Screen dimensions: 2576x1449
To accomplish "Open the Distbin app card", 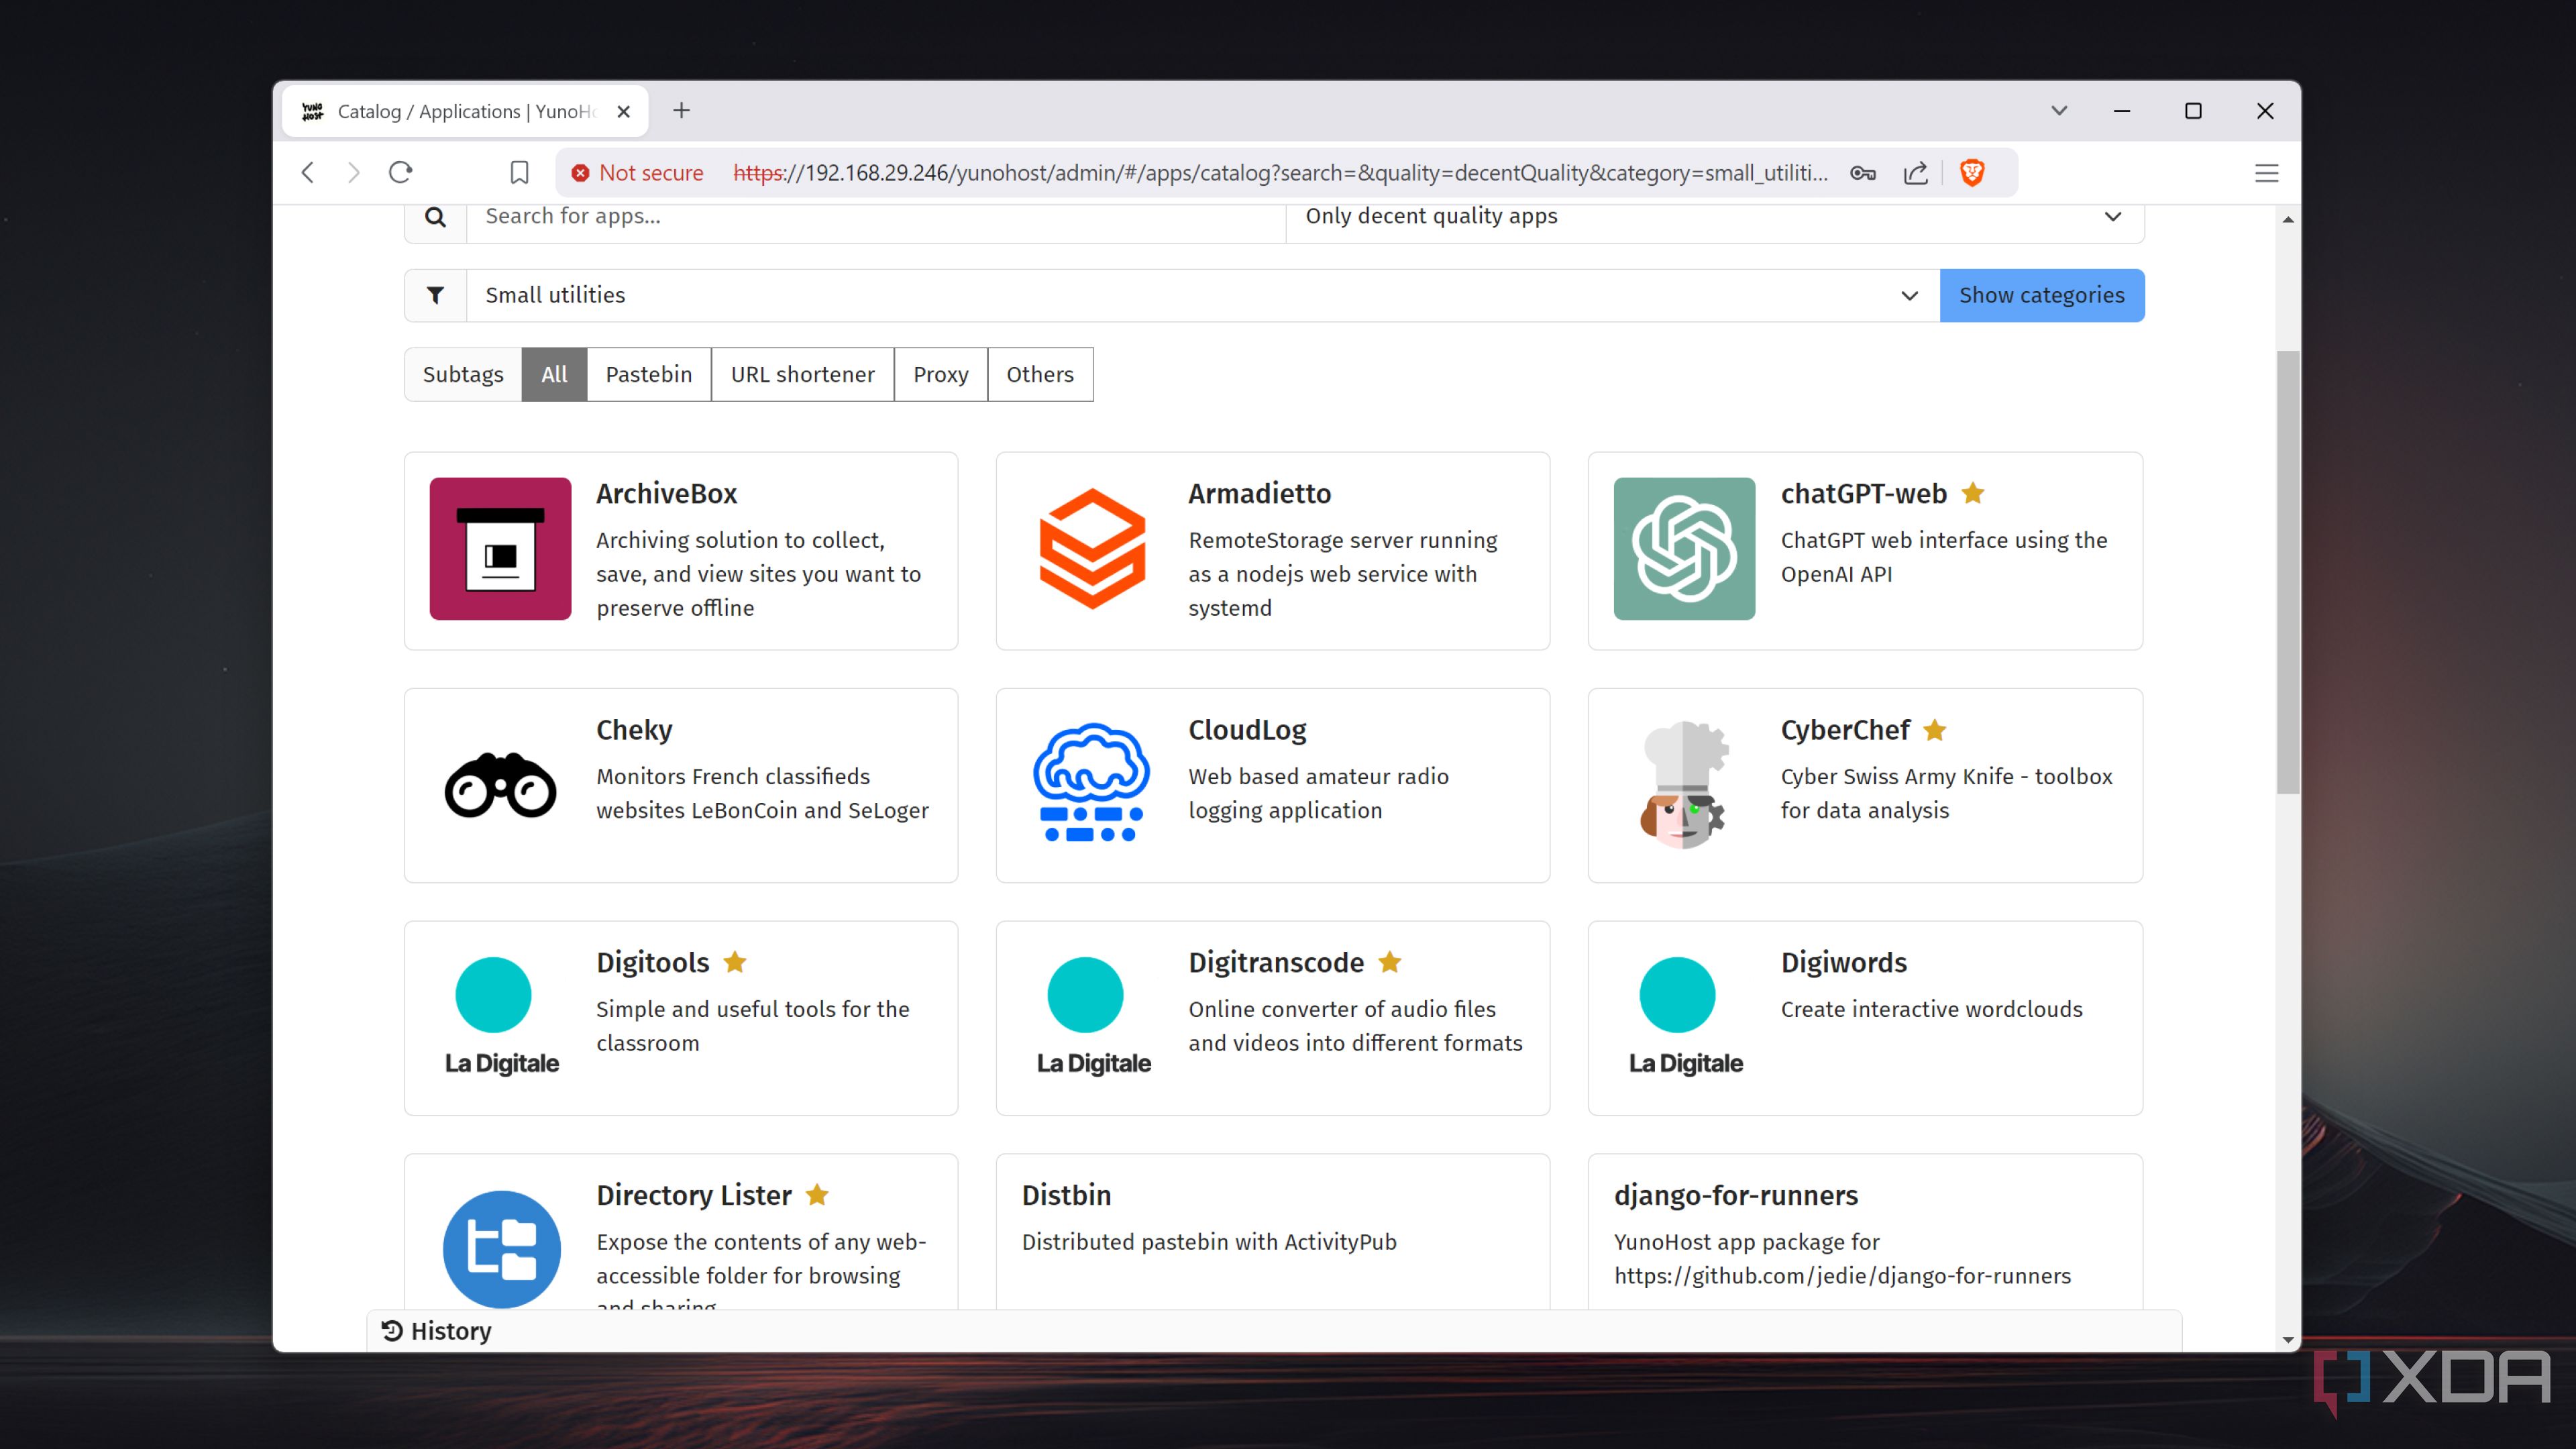I will point(1272,1232).
